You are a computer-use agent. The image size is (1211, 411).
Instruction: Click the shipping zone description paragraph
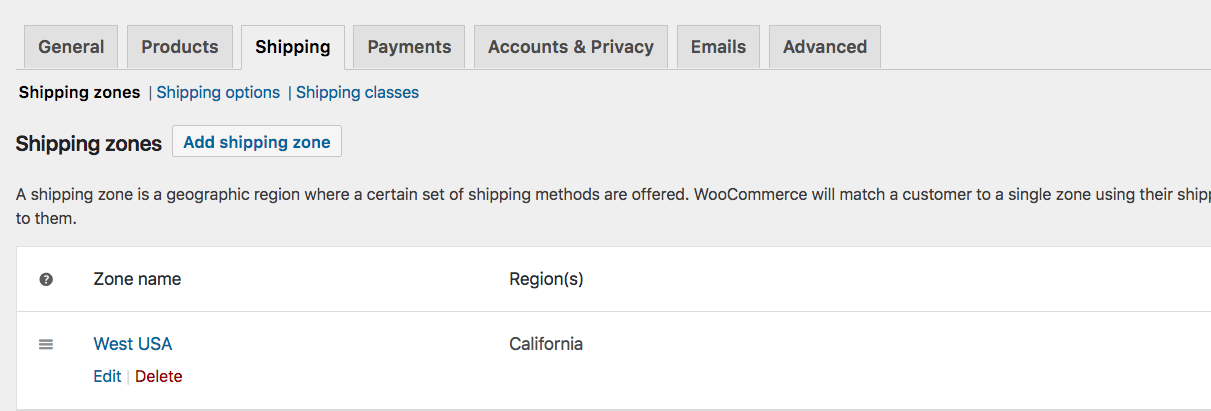[x=613, y=206]
